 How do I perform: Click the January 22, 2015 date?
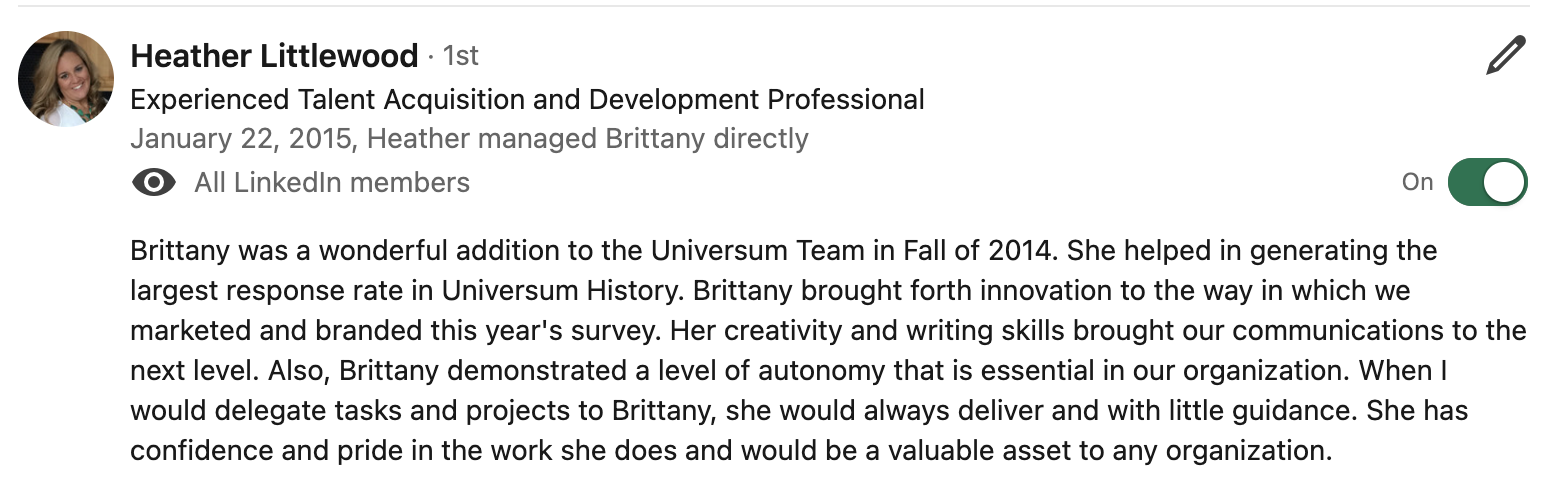click(240, 138)
